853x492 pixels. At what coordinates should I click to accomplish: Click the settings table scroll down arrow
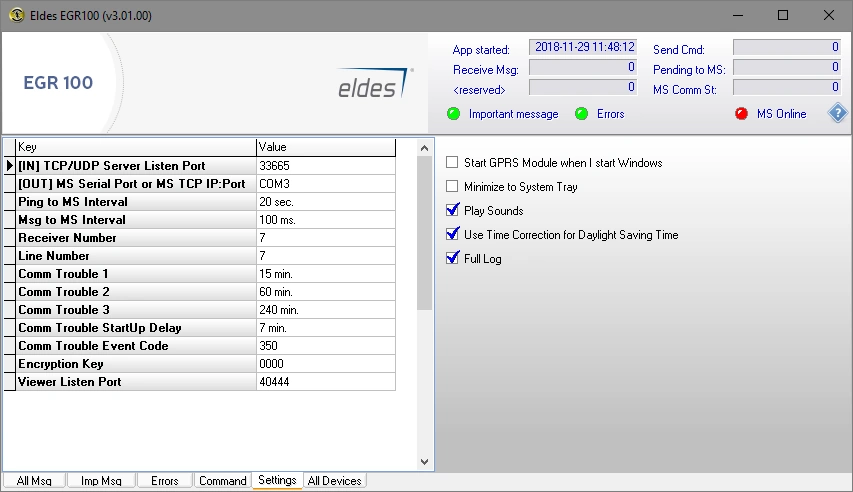424,462
